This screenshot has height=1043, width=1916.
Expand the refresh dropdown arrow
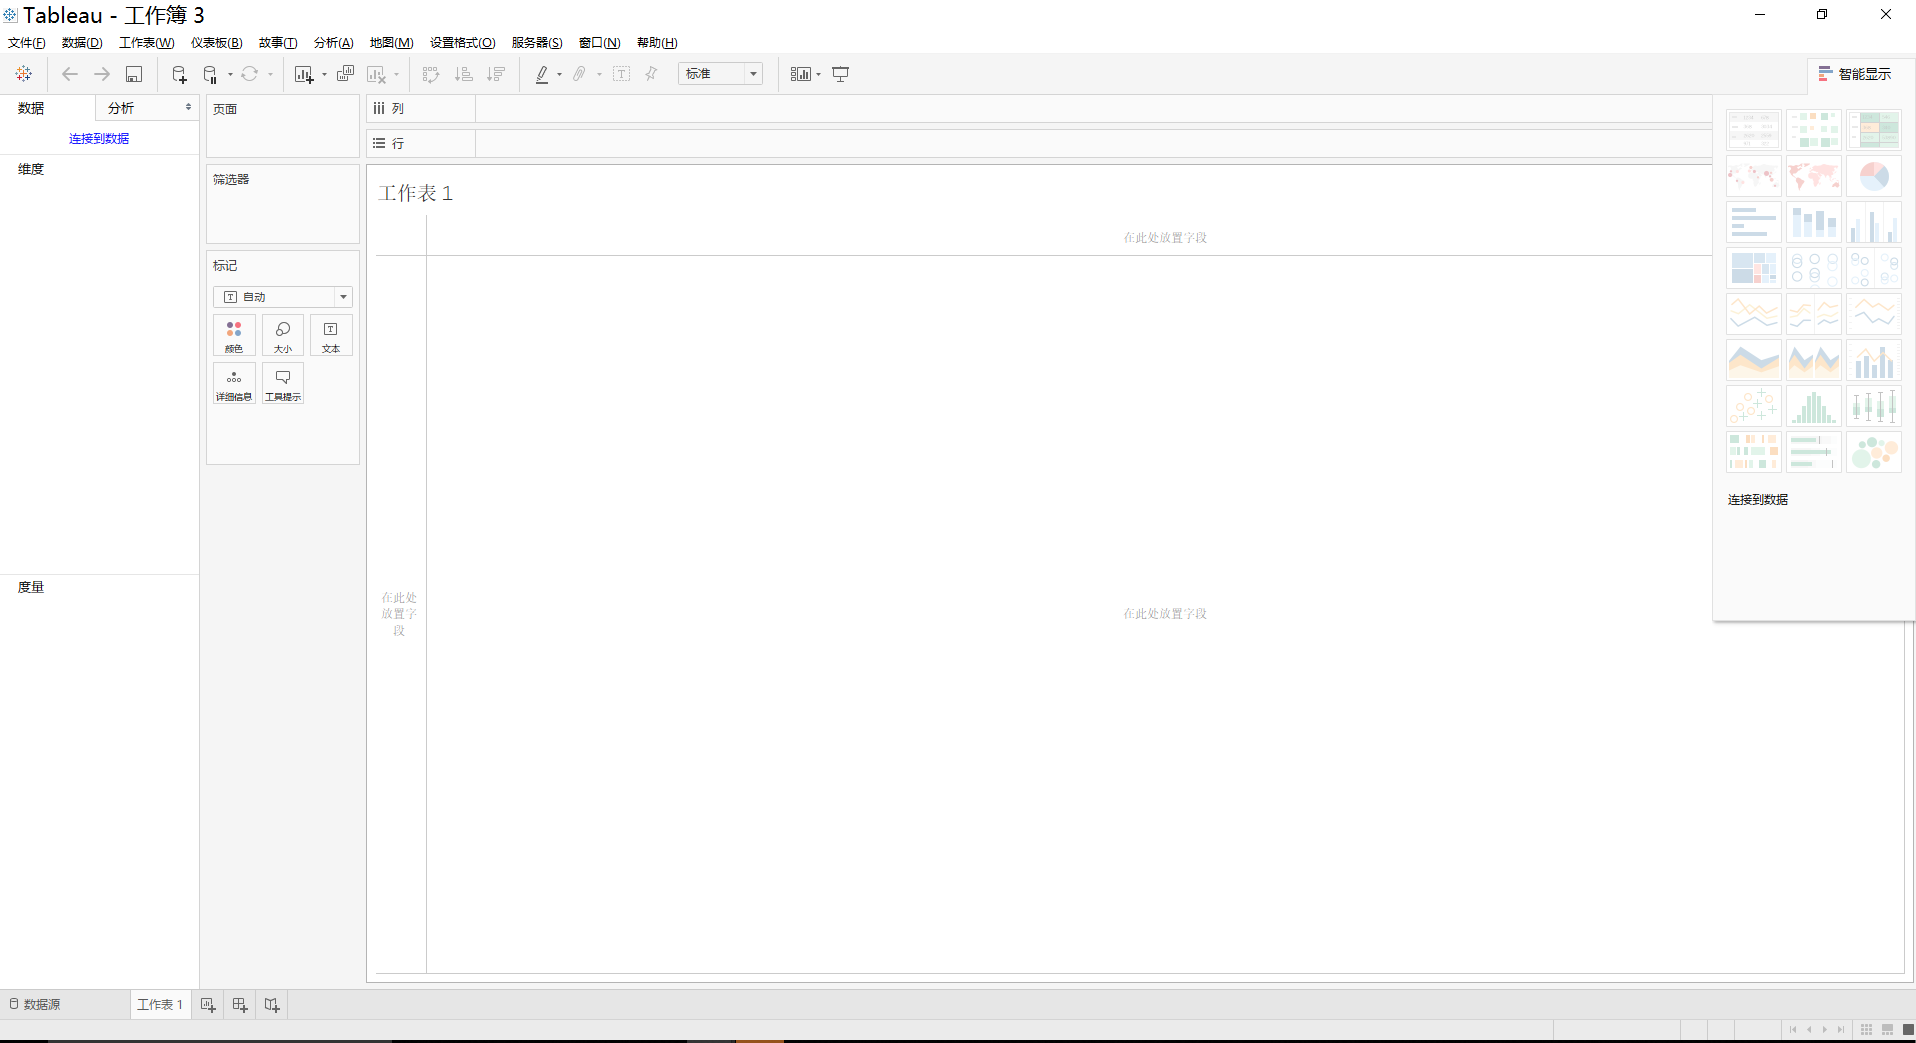270,74
